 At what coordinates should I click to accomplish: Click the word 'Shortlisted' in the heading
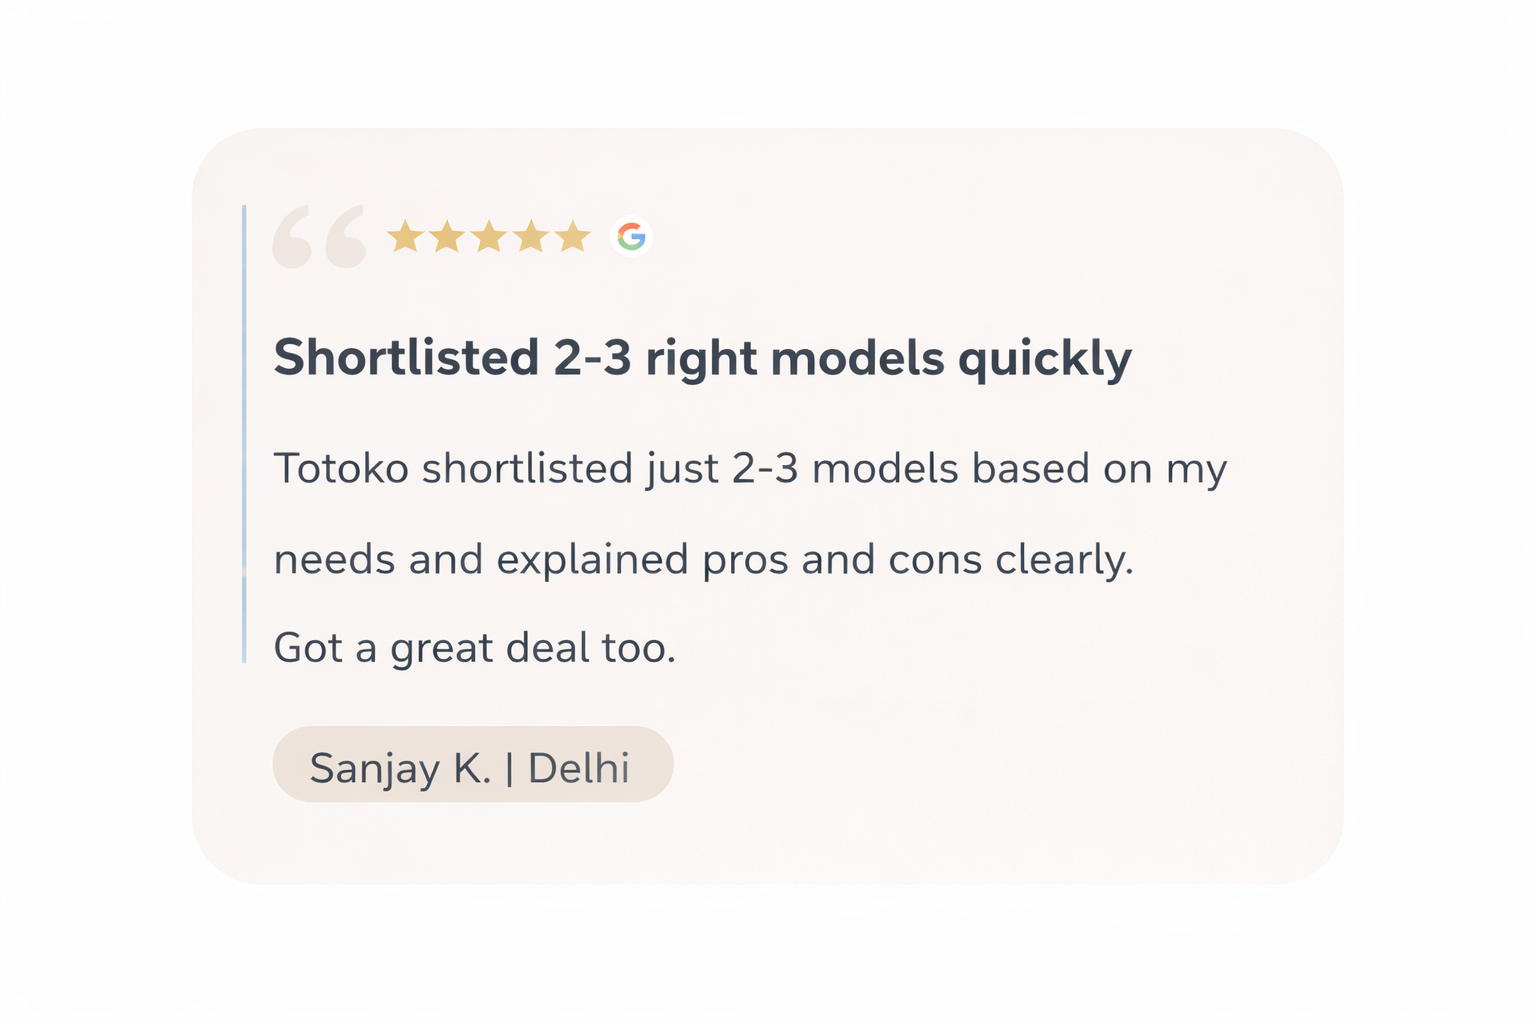(x=406, y=358)
